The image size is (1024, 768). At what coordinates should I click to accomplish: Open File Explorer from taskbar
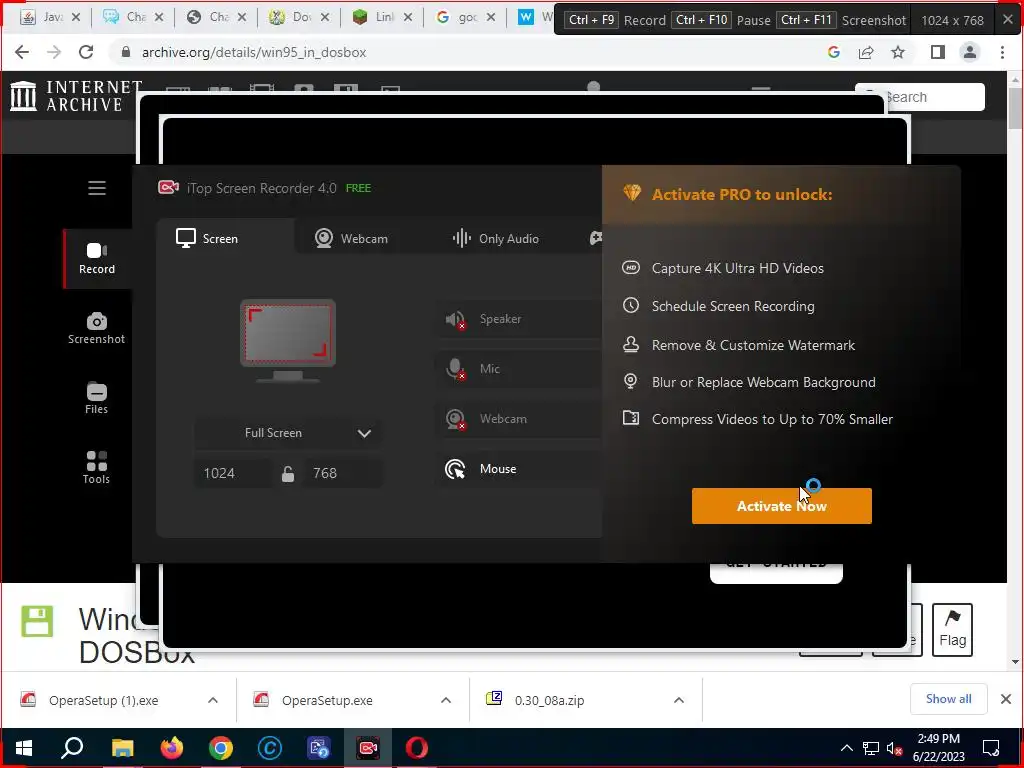122,748
